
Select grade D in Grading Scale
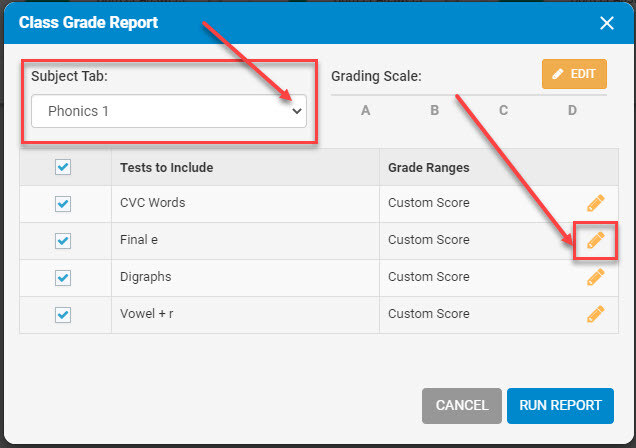[x=572, y=110]
